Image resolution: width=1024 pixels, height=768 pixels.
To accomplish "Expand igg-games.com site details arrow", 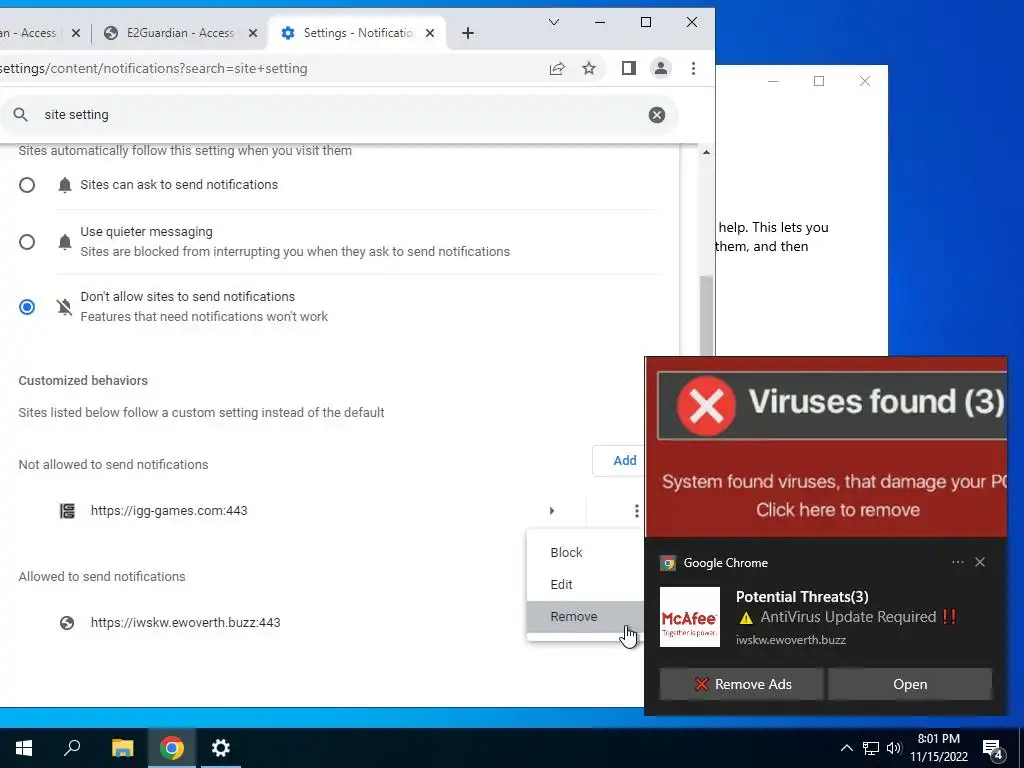I will [552, 511].
